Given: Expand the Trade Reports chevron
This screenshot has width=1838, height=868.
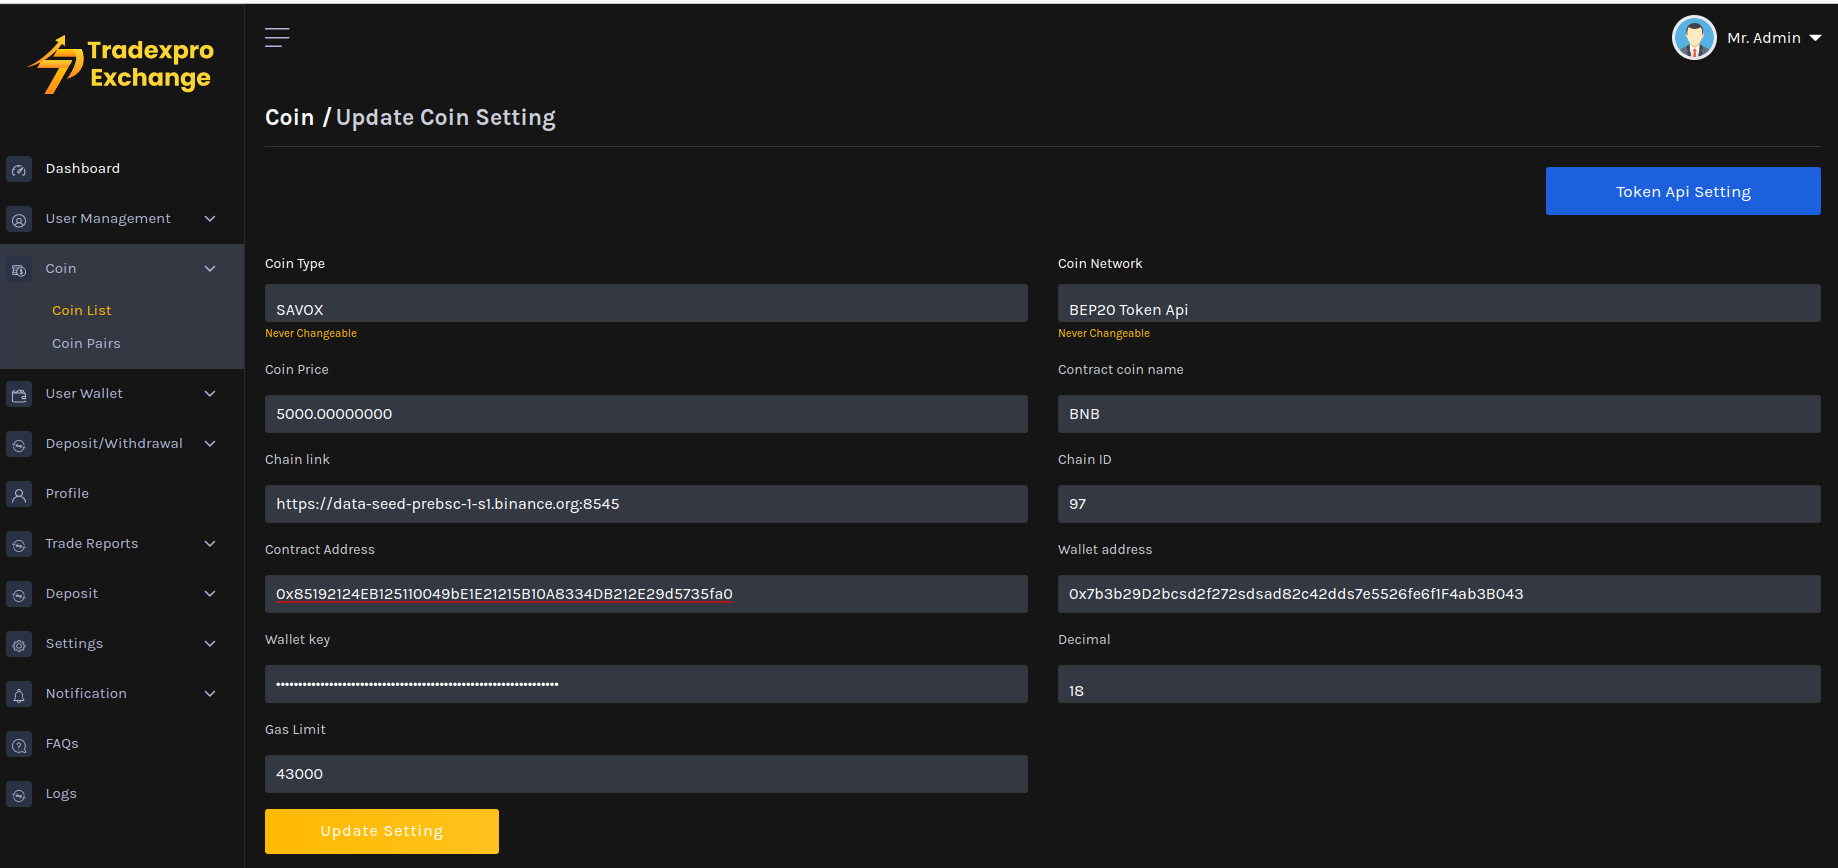Looking at the screenshot, I should tap(210, 544).
